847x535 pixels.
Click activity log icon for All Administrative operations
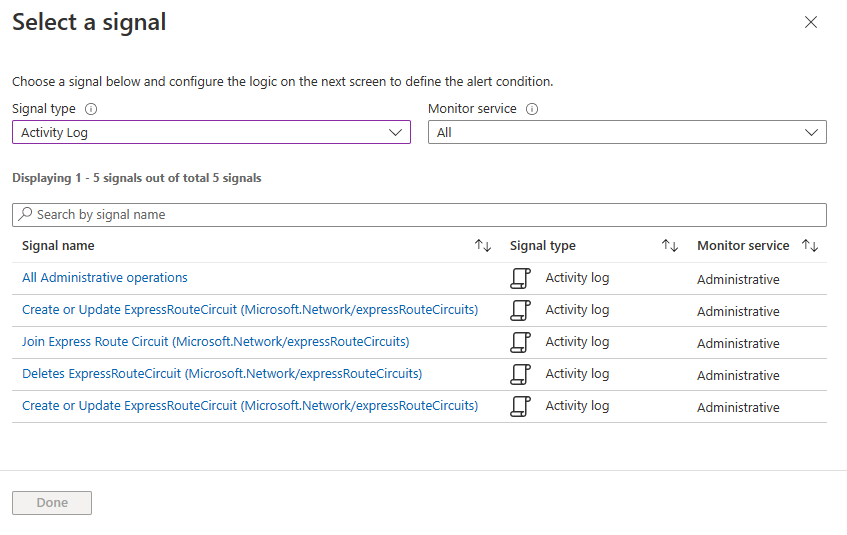520,278
